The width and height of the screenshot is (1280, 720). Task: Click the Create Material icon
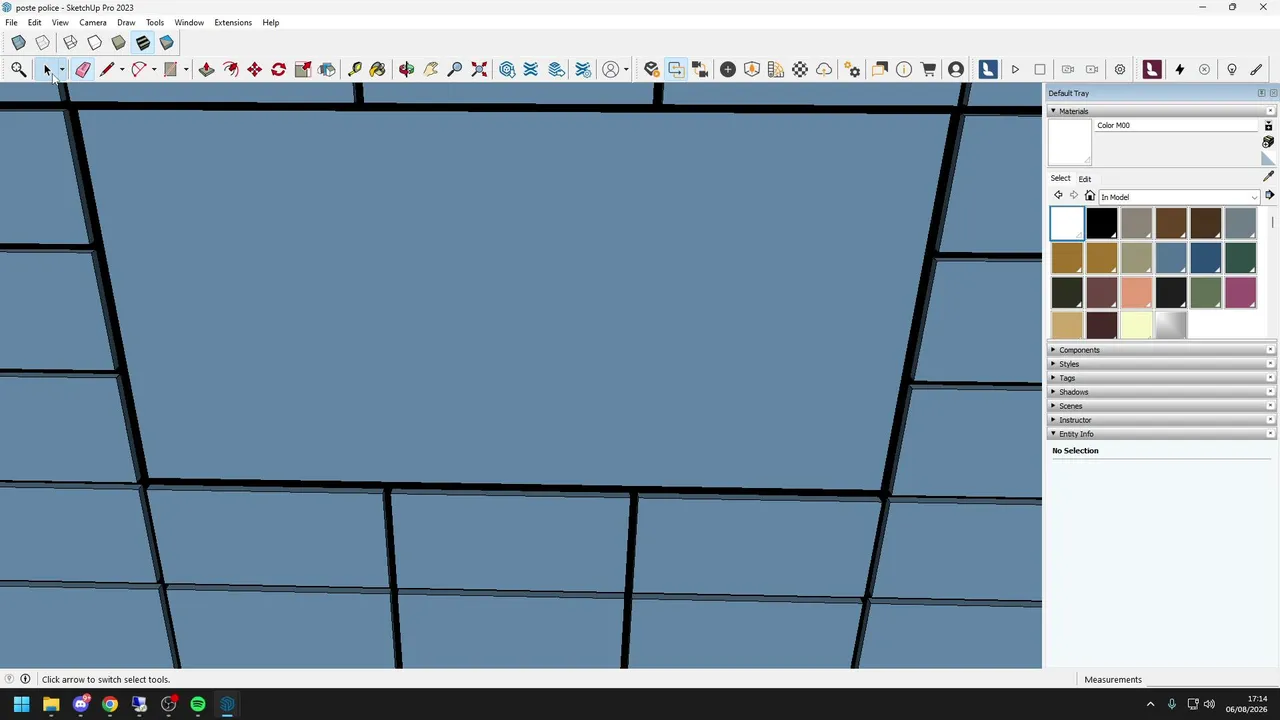point(1268,142)
